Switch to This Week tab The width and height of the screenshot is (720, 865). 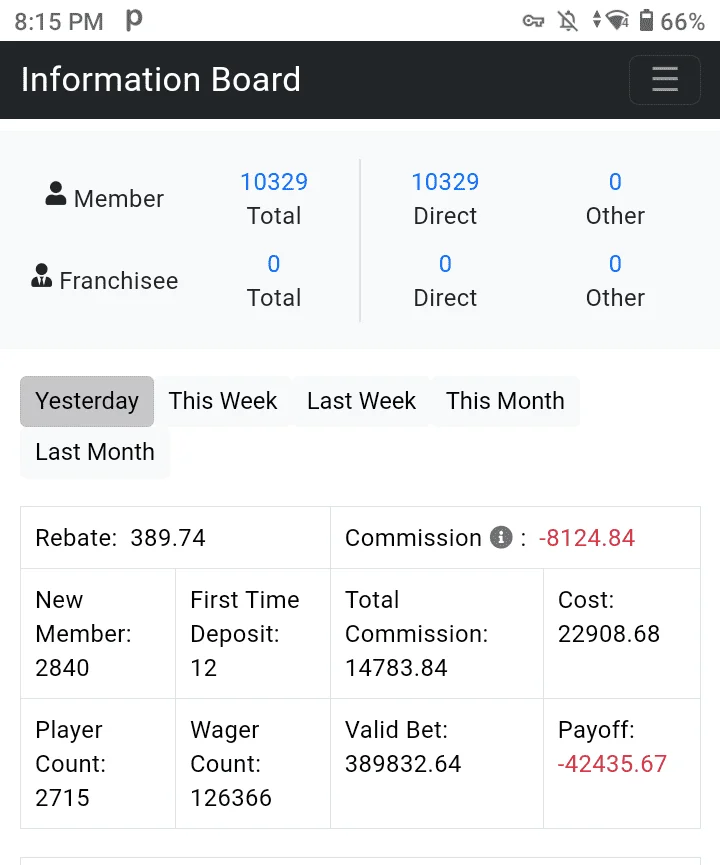pos(223,401)
